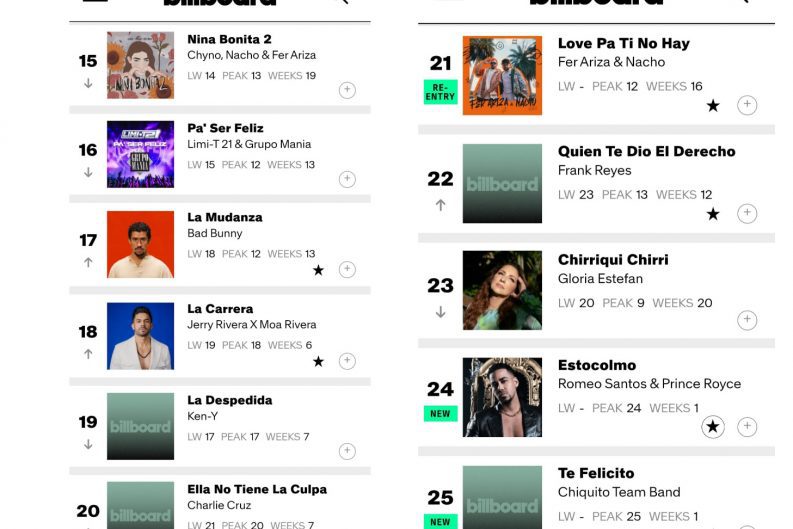Viewport: 793px width, 529px height.
Task: Expand the Chirriqui Chirri plus icon
Action: point(746,320)
